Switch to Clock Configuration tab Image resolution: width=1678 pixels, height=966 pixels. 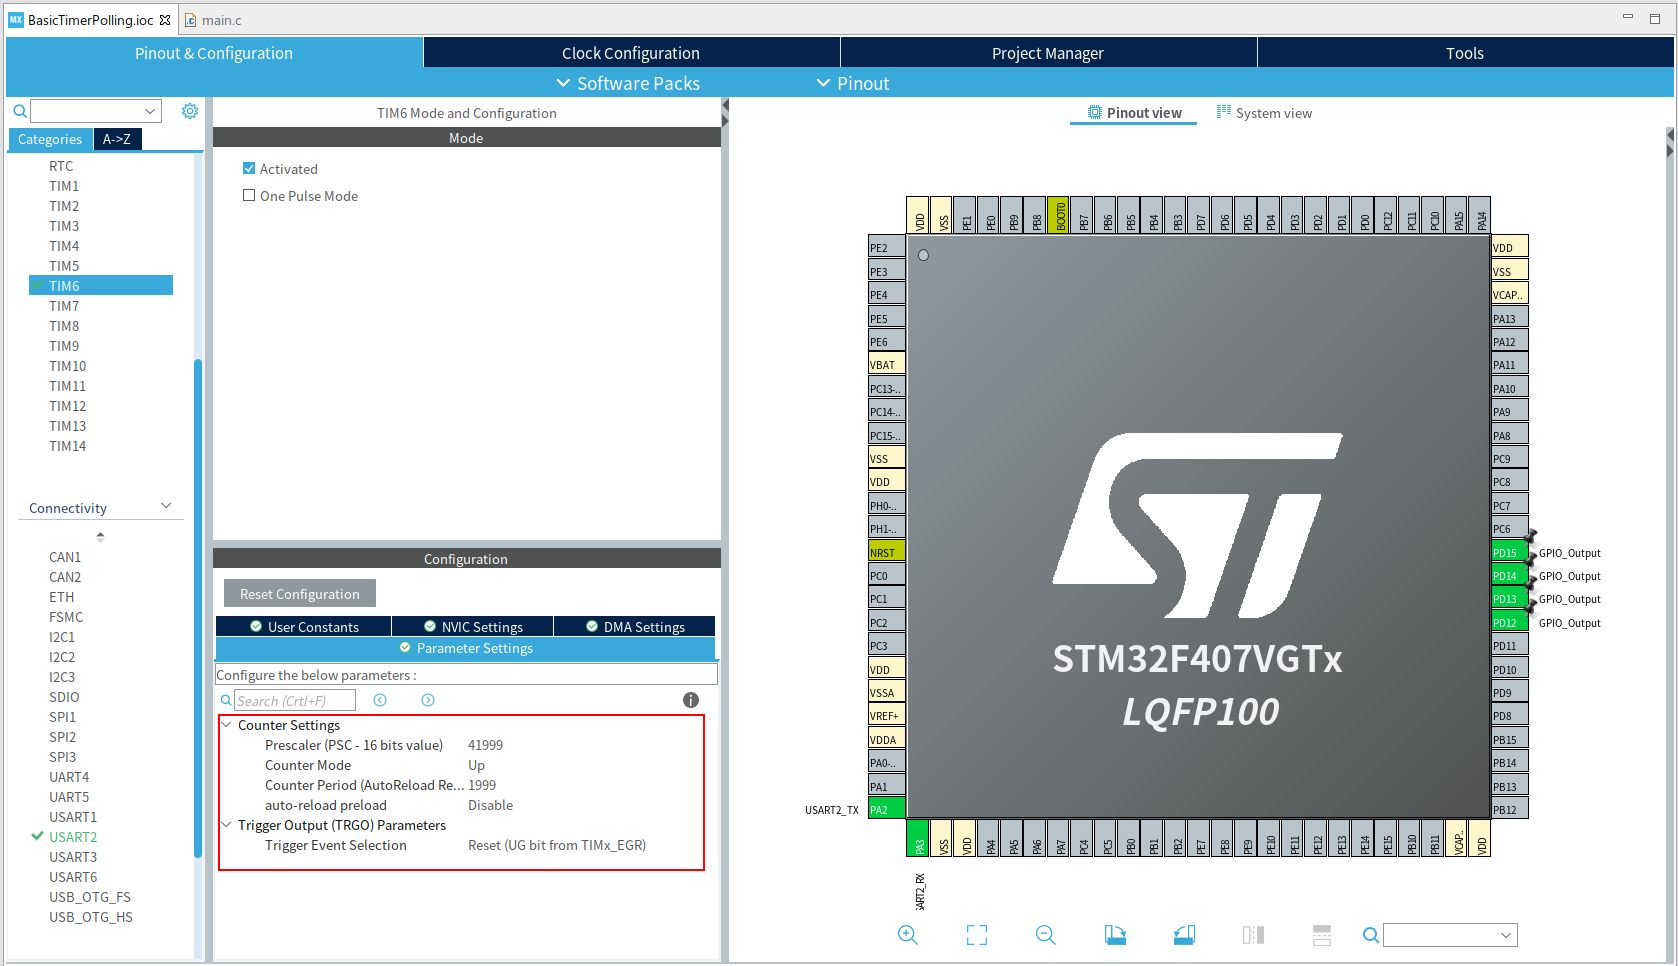click(x=631, y=53)
